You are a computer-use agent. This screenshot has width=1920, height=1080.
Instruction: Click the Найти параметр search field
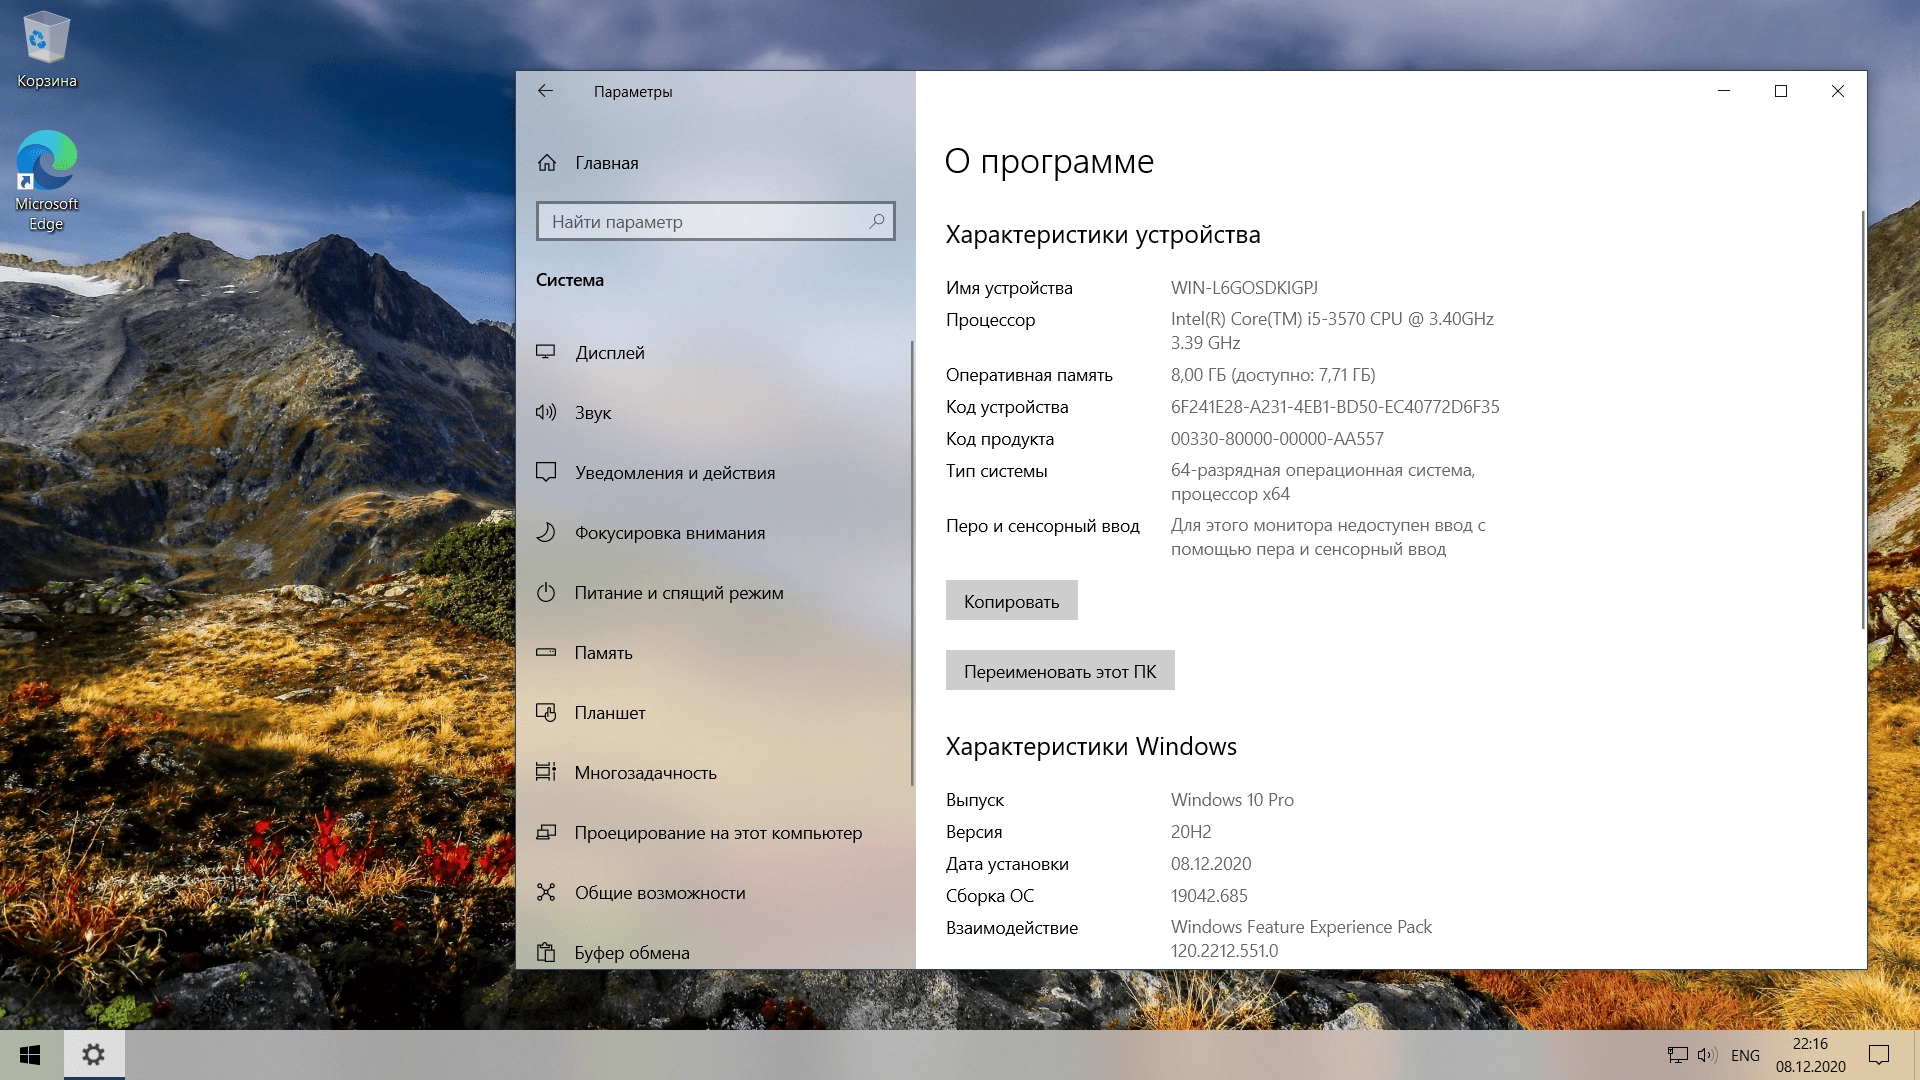[x=715, y=221]
